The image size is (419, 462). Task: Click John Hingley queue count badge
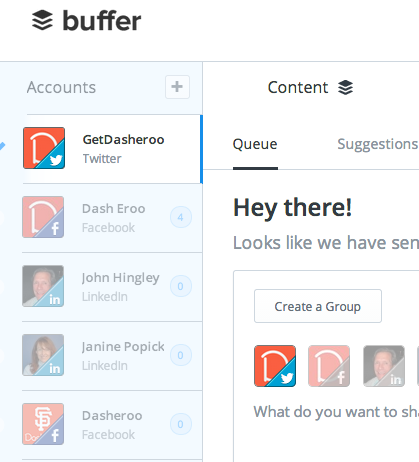181,286
